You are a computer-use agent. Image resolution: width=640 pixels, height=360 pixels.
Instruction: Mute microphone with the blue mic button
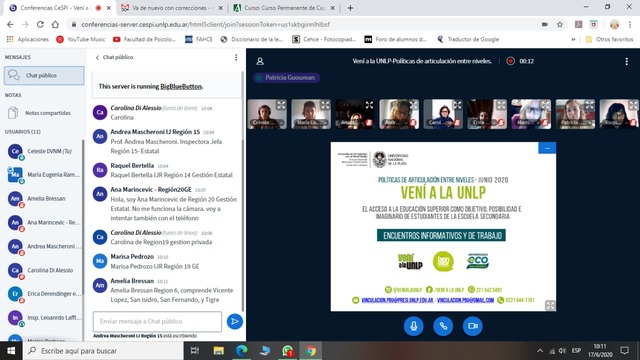point(413,326)
